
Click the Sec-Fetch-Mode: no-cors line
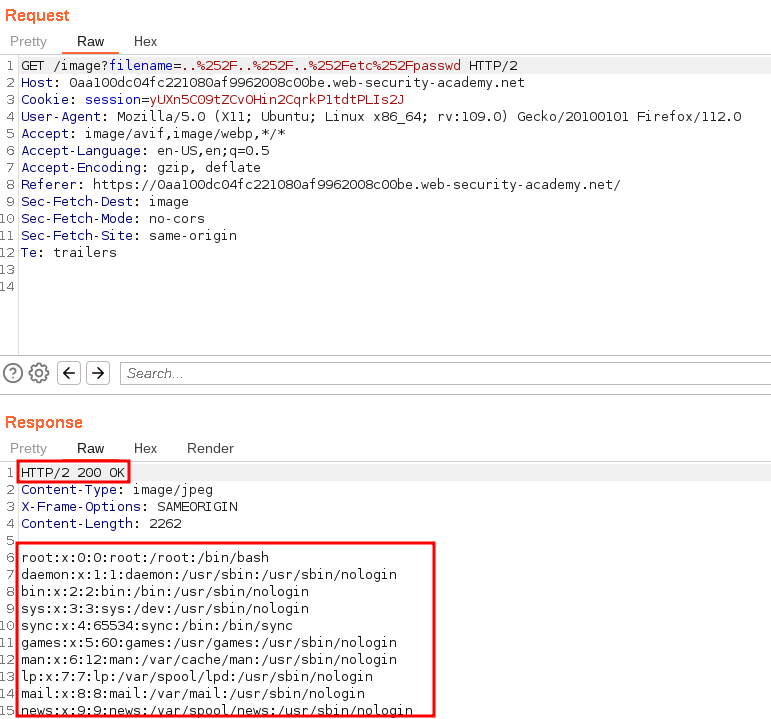coord(113,219)
